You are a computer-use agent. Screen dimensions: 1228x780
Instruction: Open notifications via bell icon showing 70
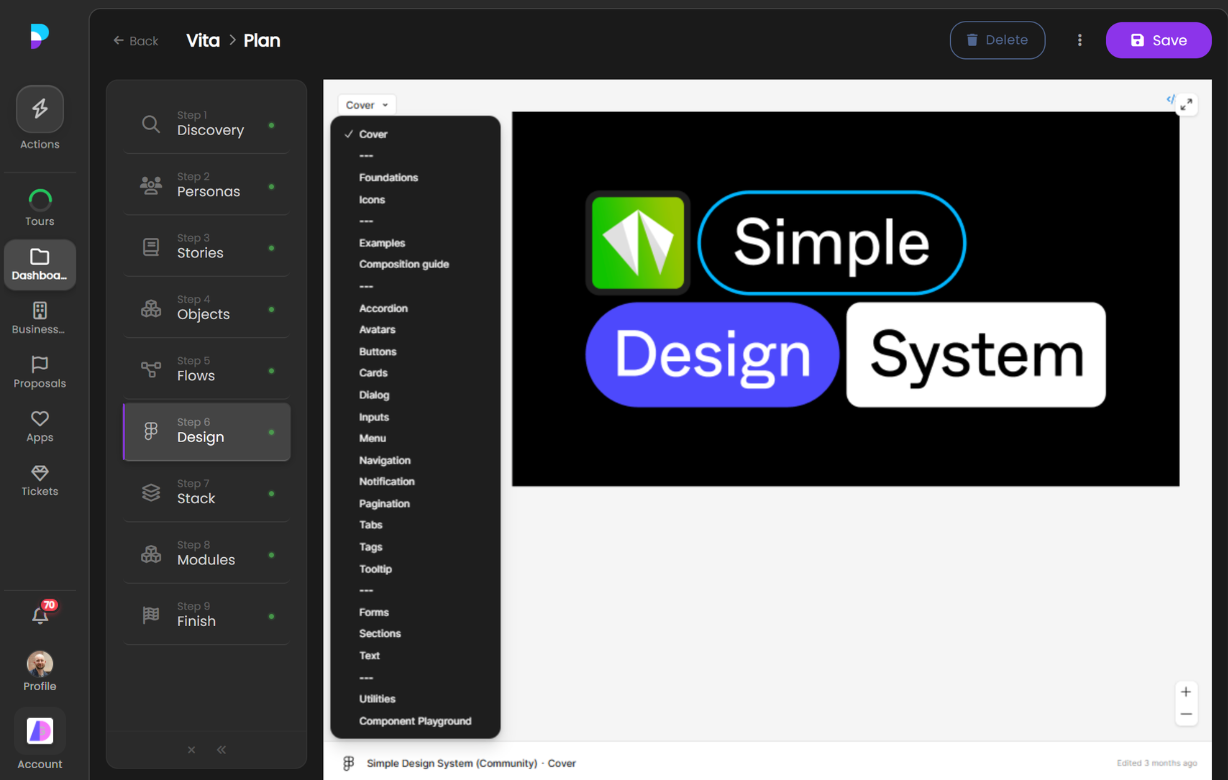[39, 614]
